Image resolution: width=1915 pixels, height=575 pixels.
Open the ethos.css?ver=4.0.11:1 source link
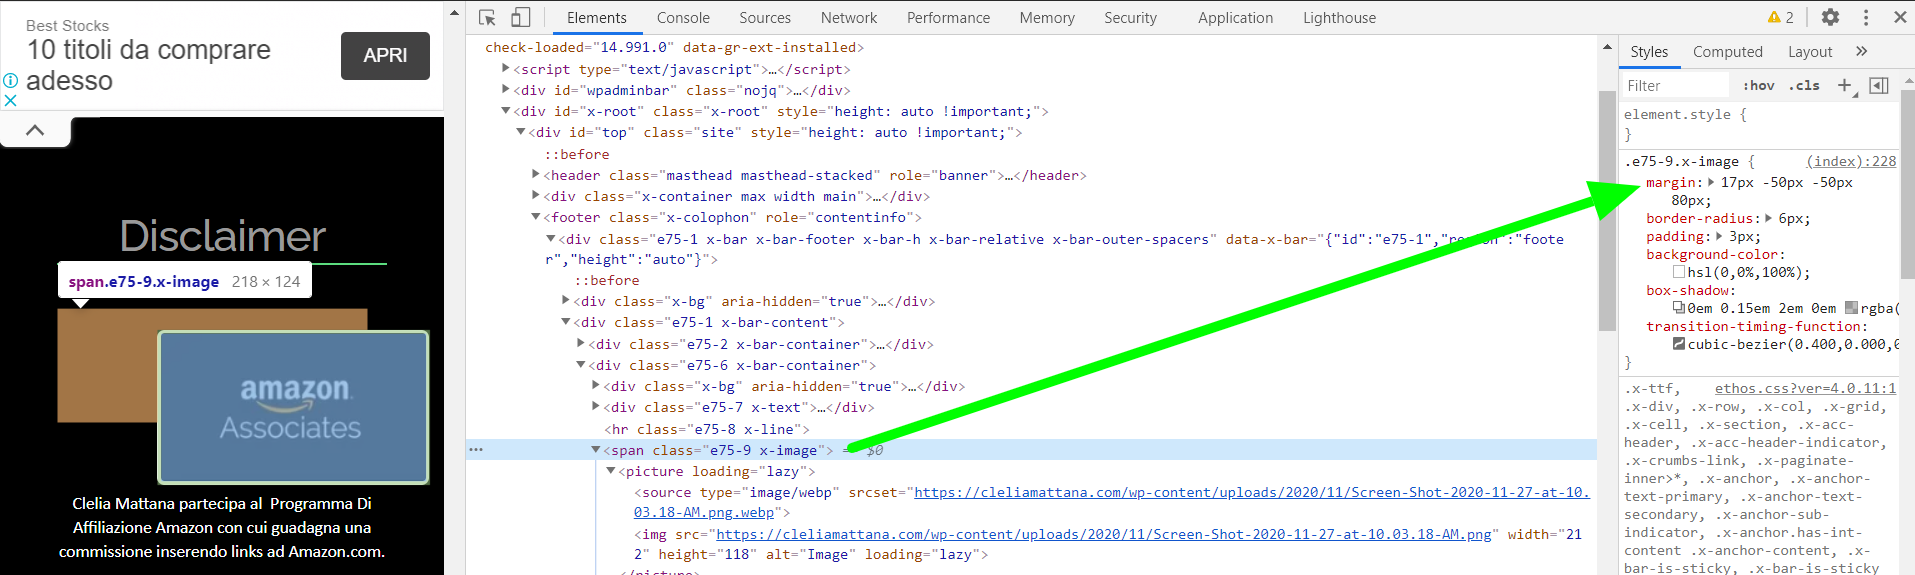1805,388
